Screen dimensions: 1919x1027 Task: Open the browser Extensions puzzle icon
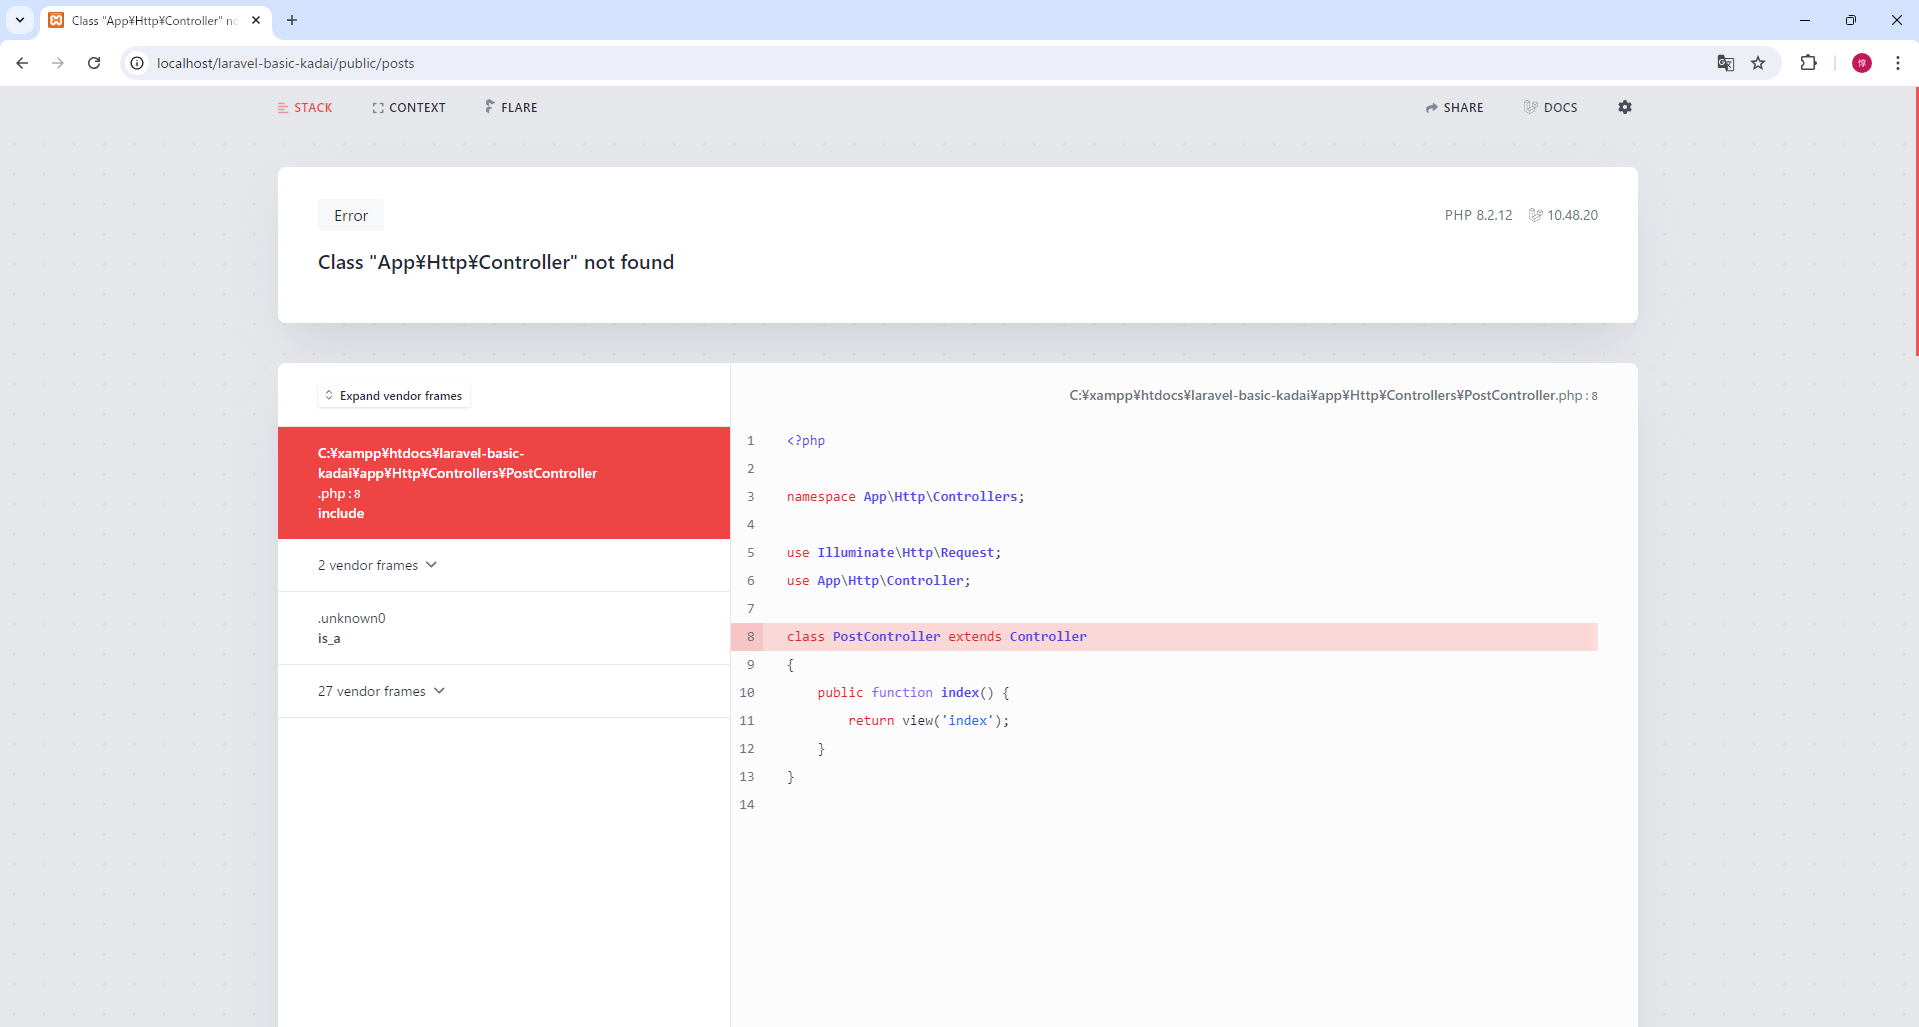(x=1808, y=63)
